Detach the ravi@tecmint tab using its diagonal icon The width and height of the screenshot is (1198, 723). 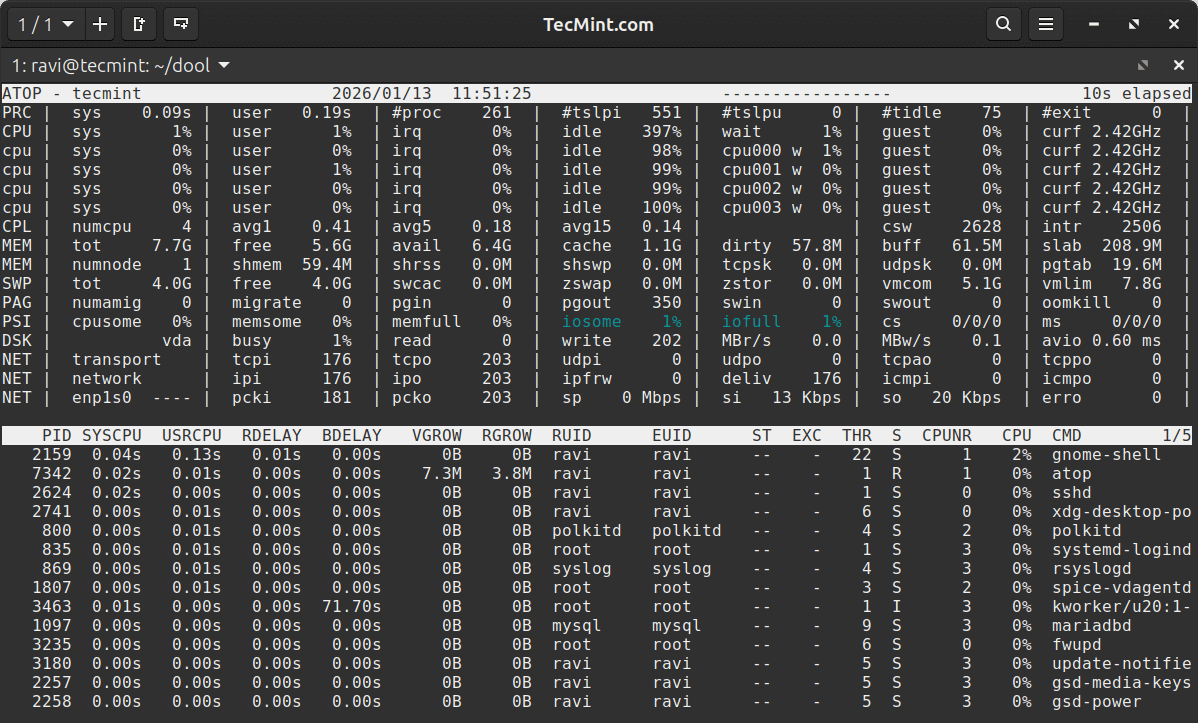[x=1142, y=64]
